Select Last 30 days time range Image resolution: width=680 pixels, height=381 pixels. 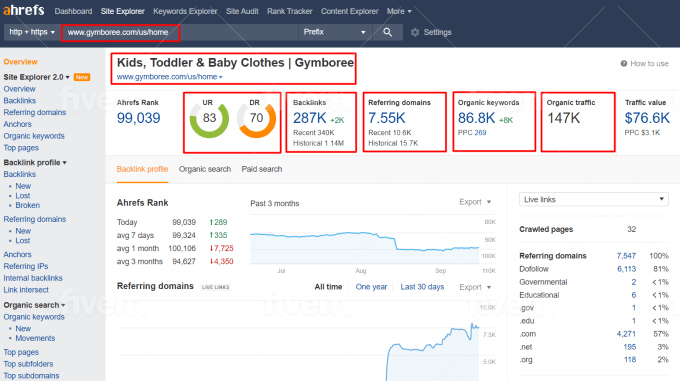tap(422, 287)
